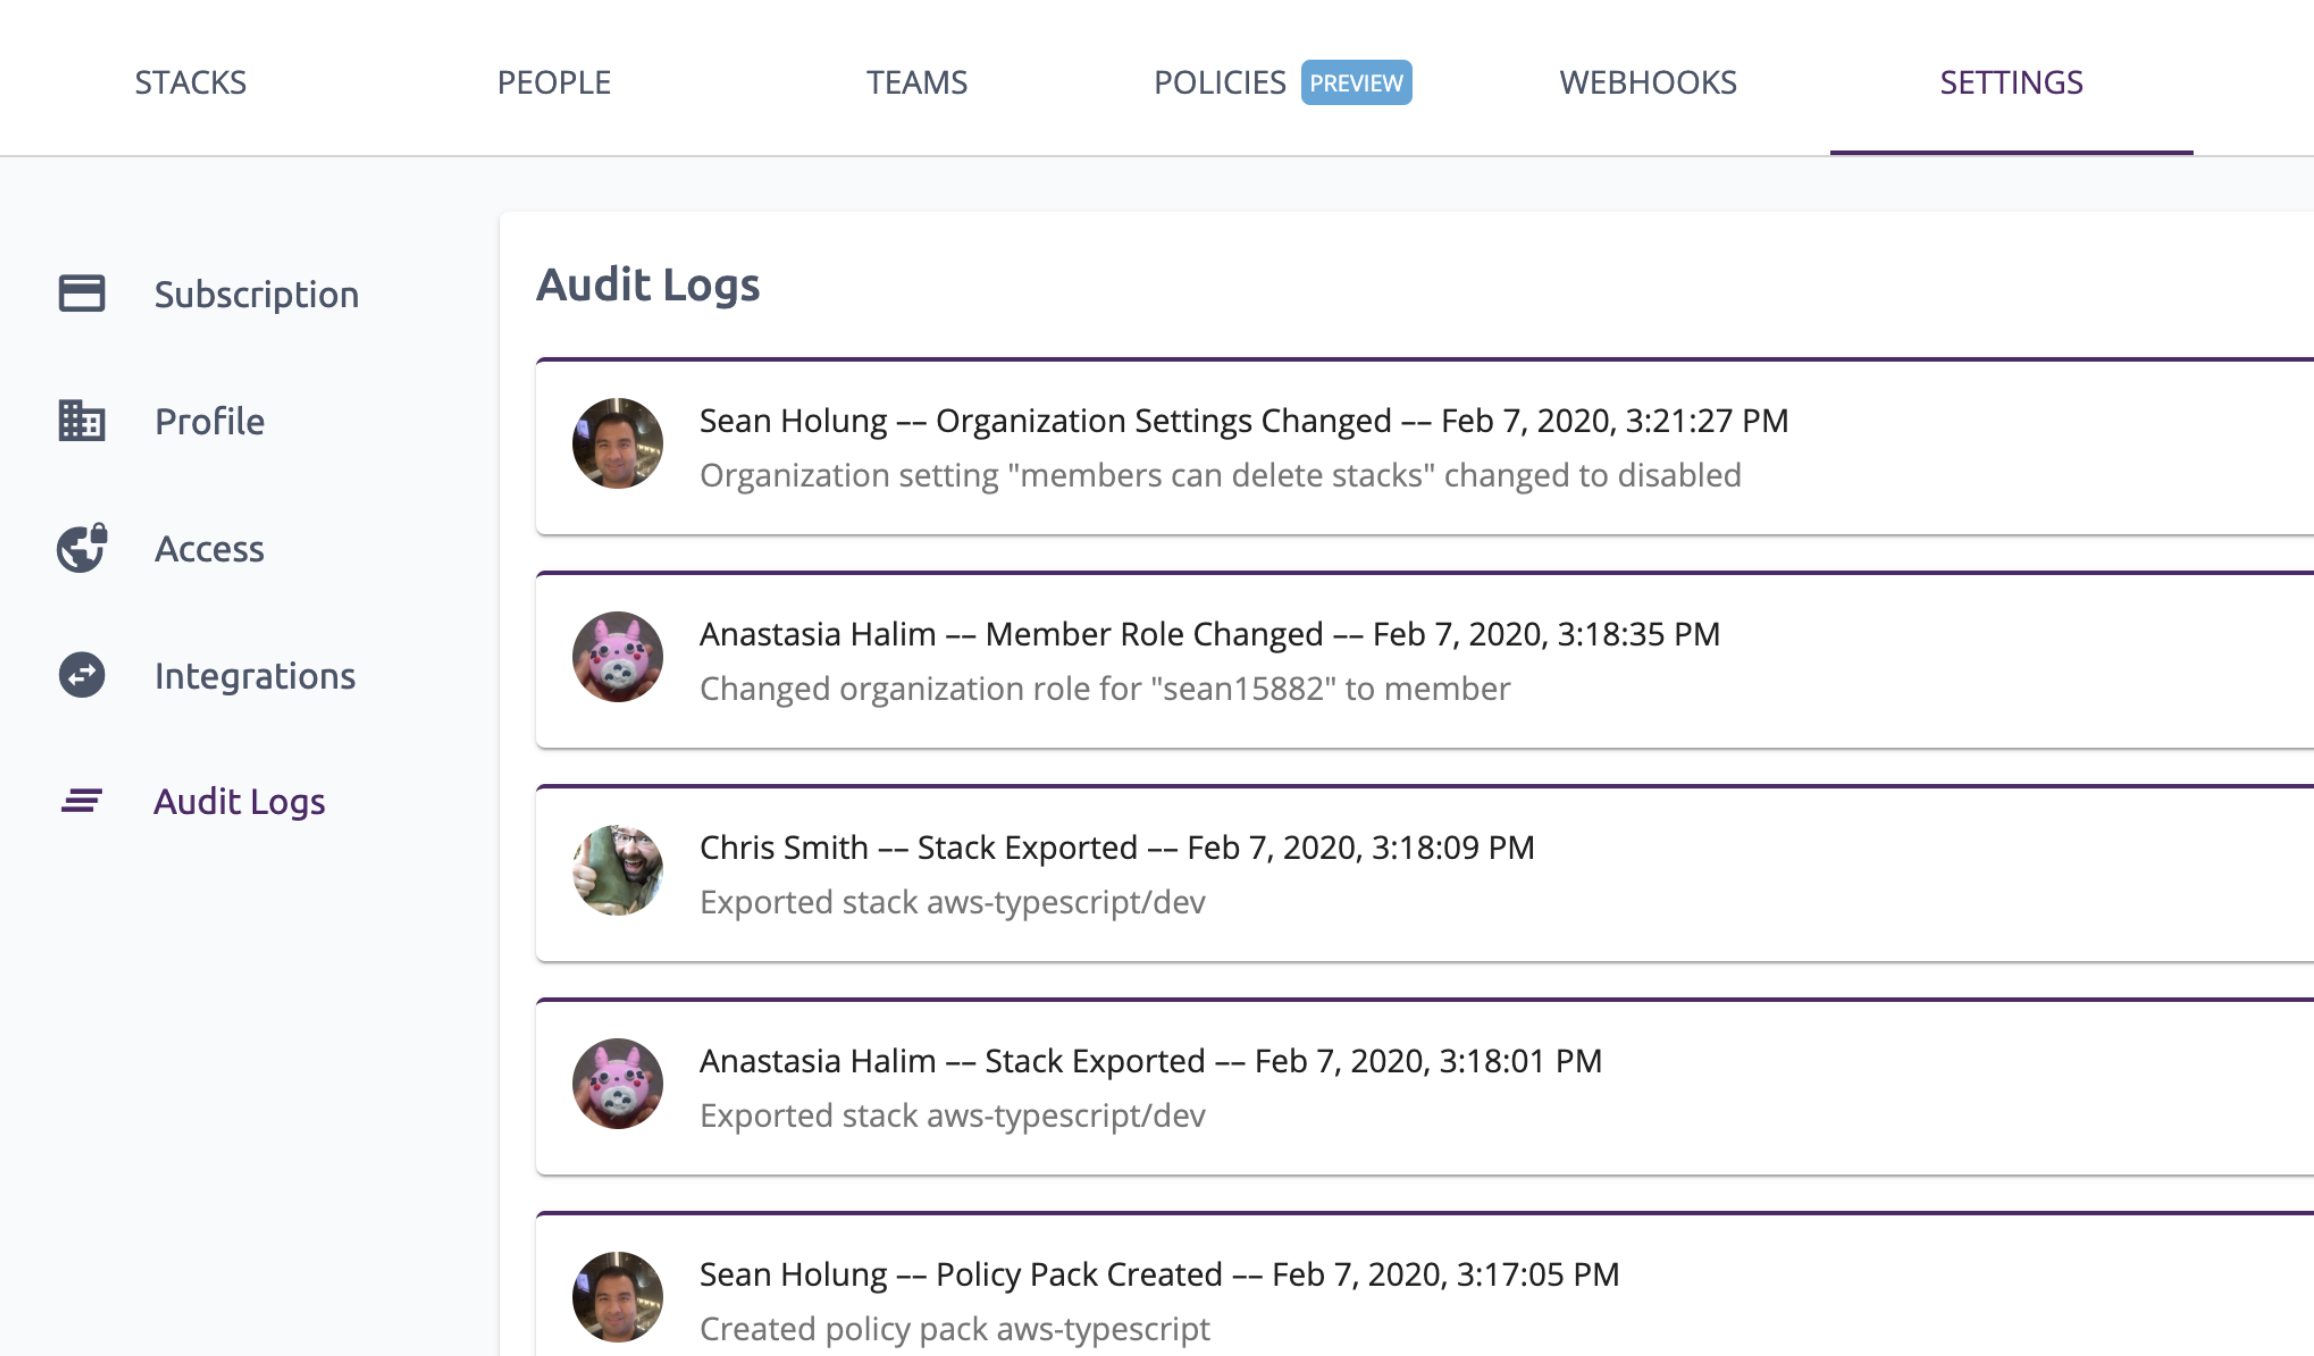2314x1356 pixels.
Task: Navigate to the Stacks tab
Action: [190, 81]
